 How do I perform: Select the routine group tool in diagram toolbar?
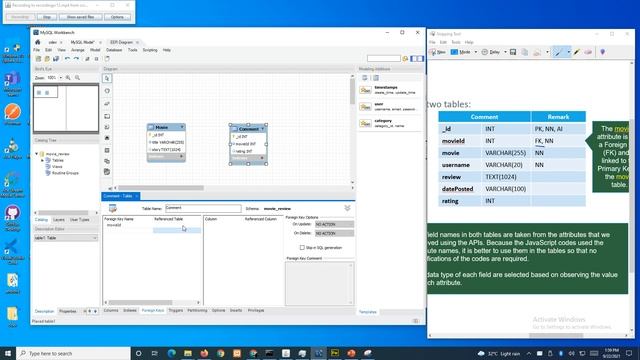point(107,172)
